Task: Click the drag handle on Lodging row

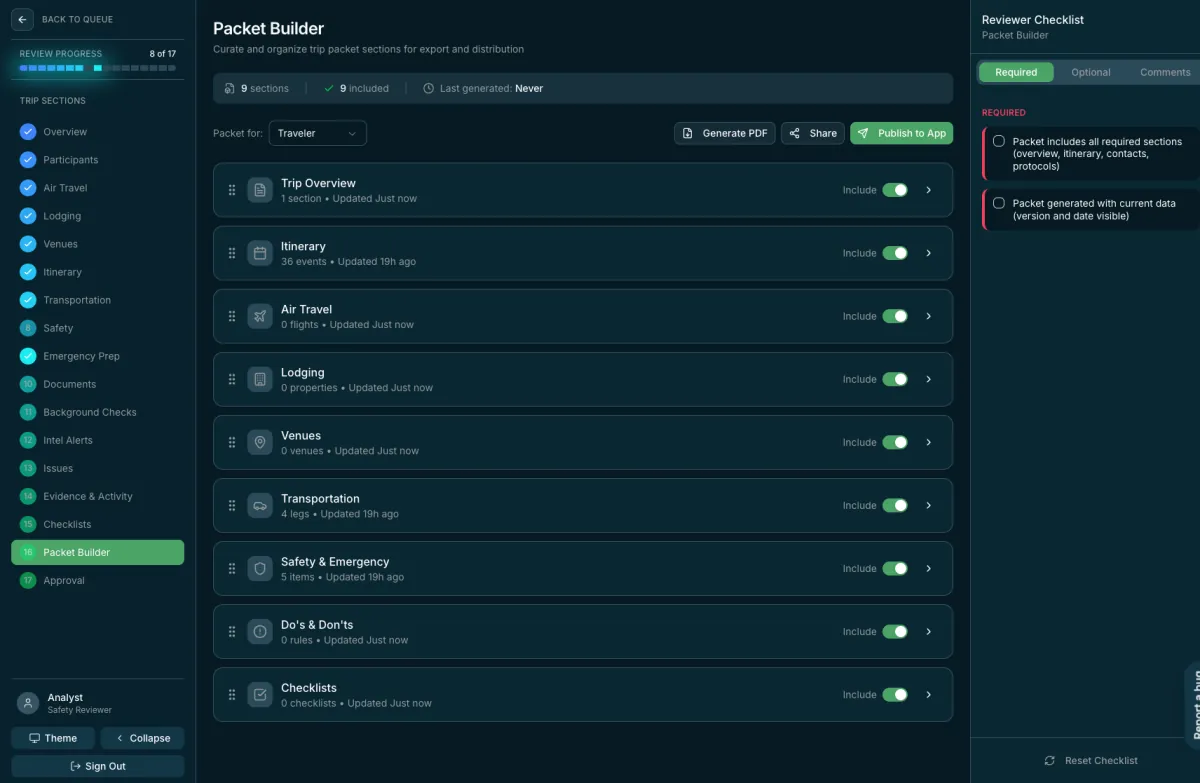Action: point(232,379)
